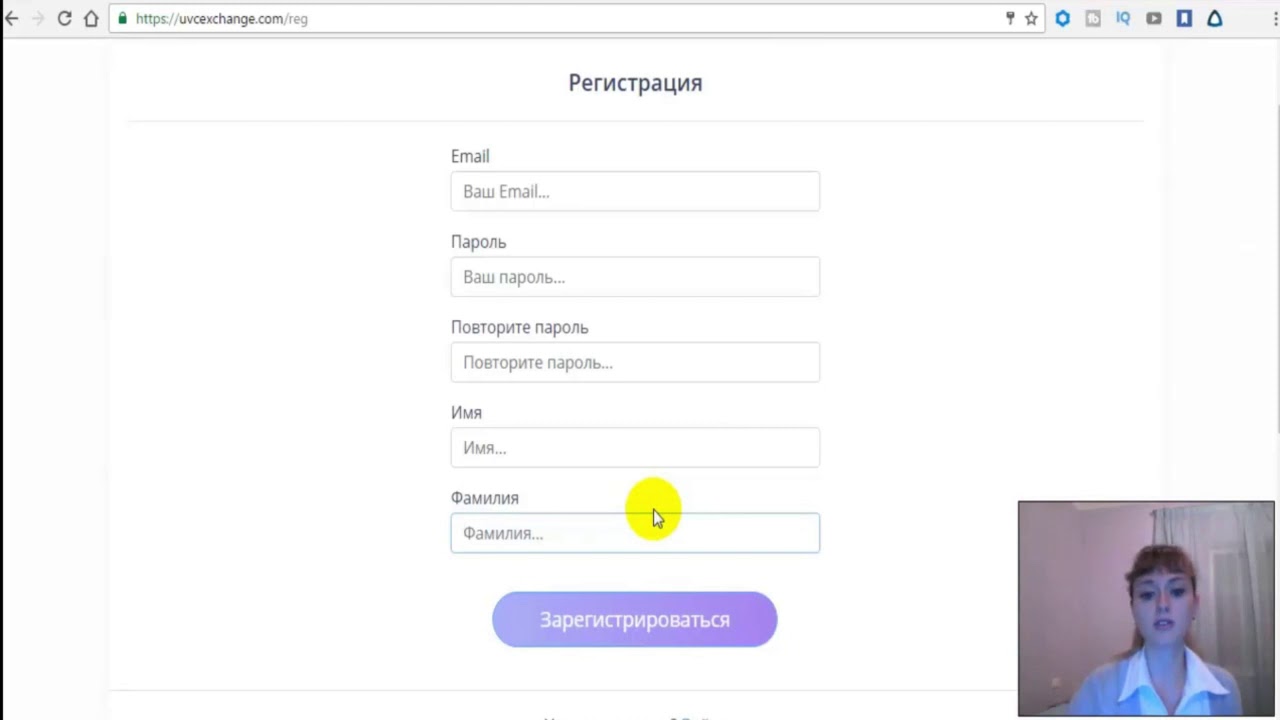Click the dark blue bookmark extension icon
The image size is (1280, 720).
point(1184,18)
